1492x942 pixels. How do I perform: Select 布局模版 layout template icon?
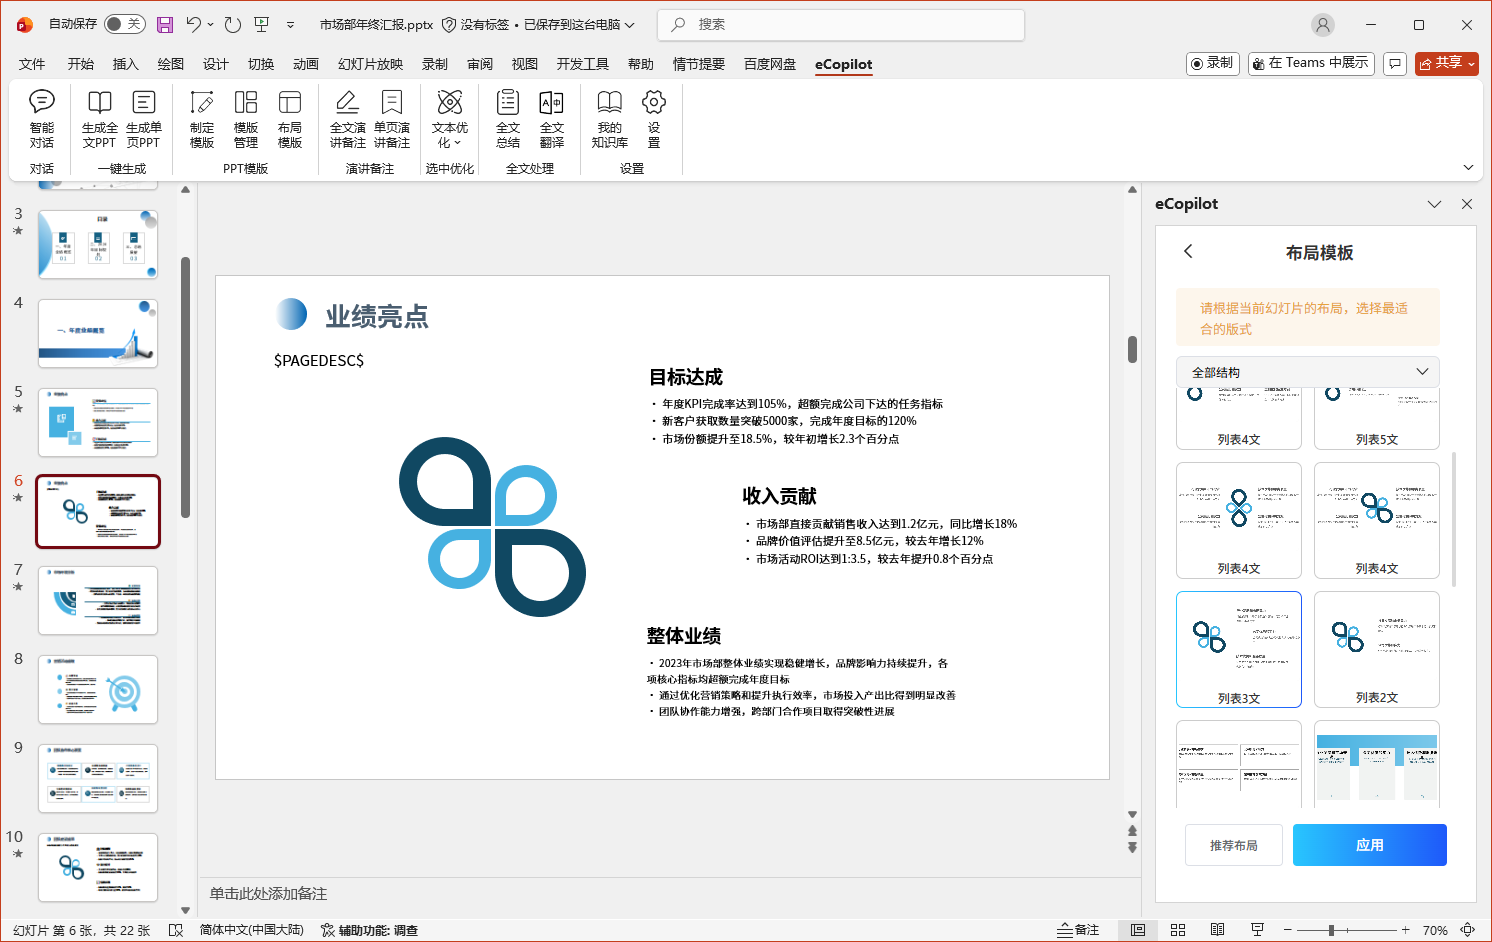(290, 118)
